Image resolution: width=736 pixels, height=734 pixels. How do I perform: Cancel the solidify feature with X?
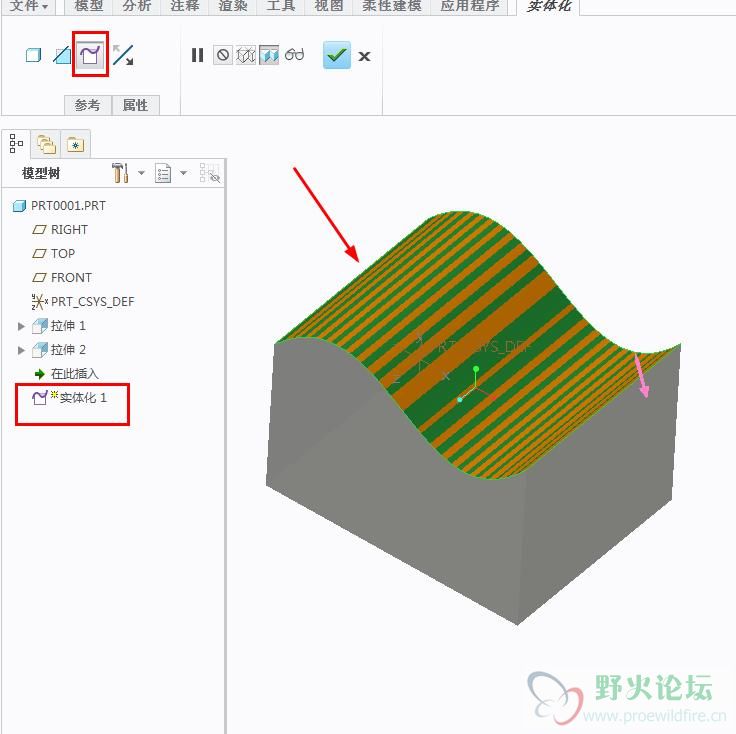coord(364,56)
